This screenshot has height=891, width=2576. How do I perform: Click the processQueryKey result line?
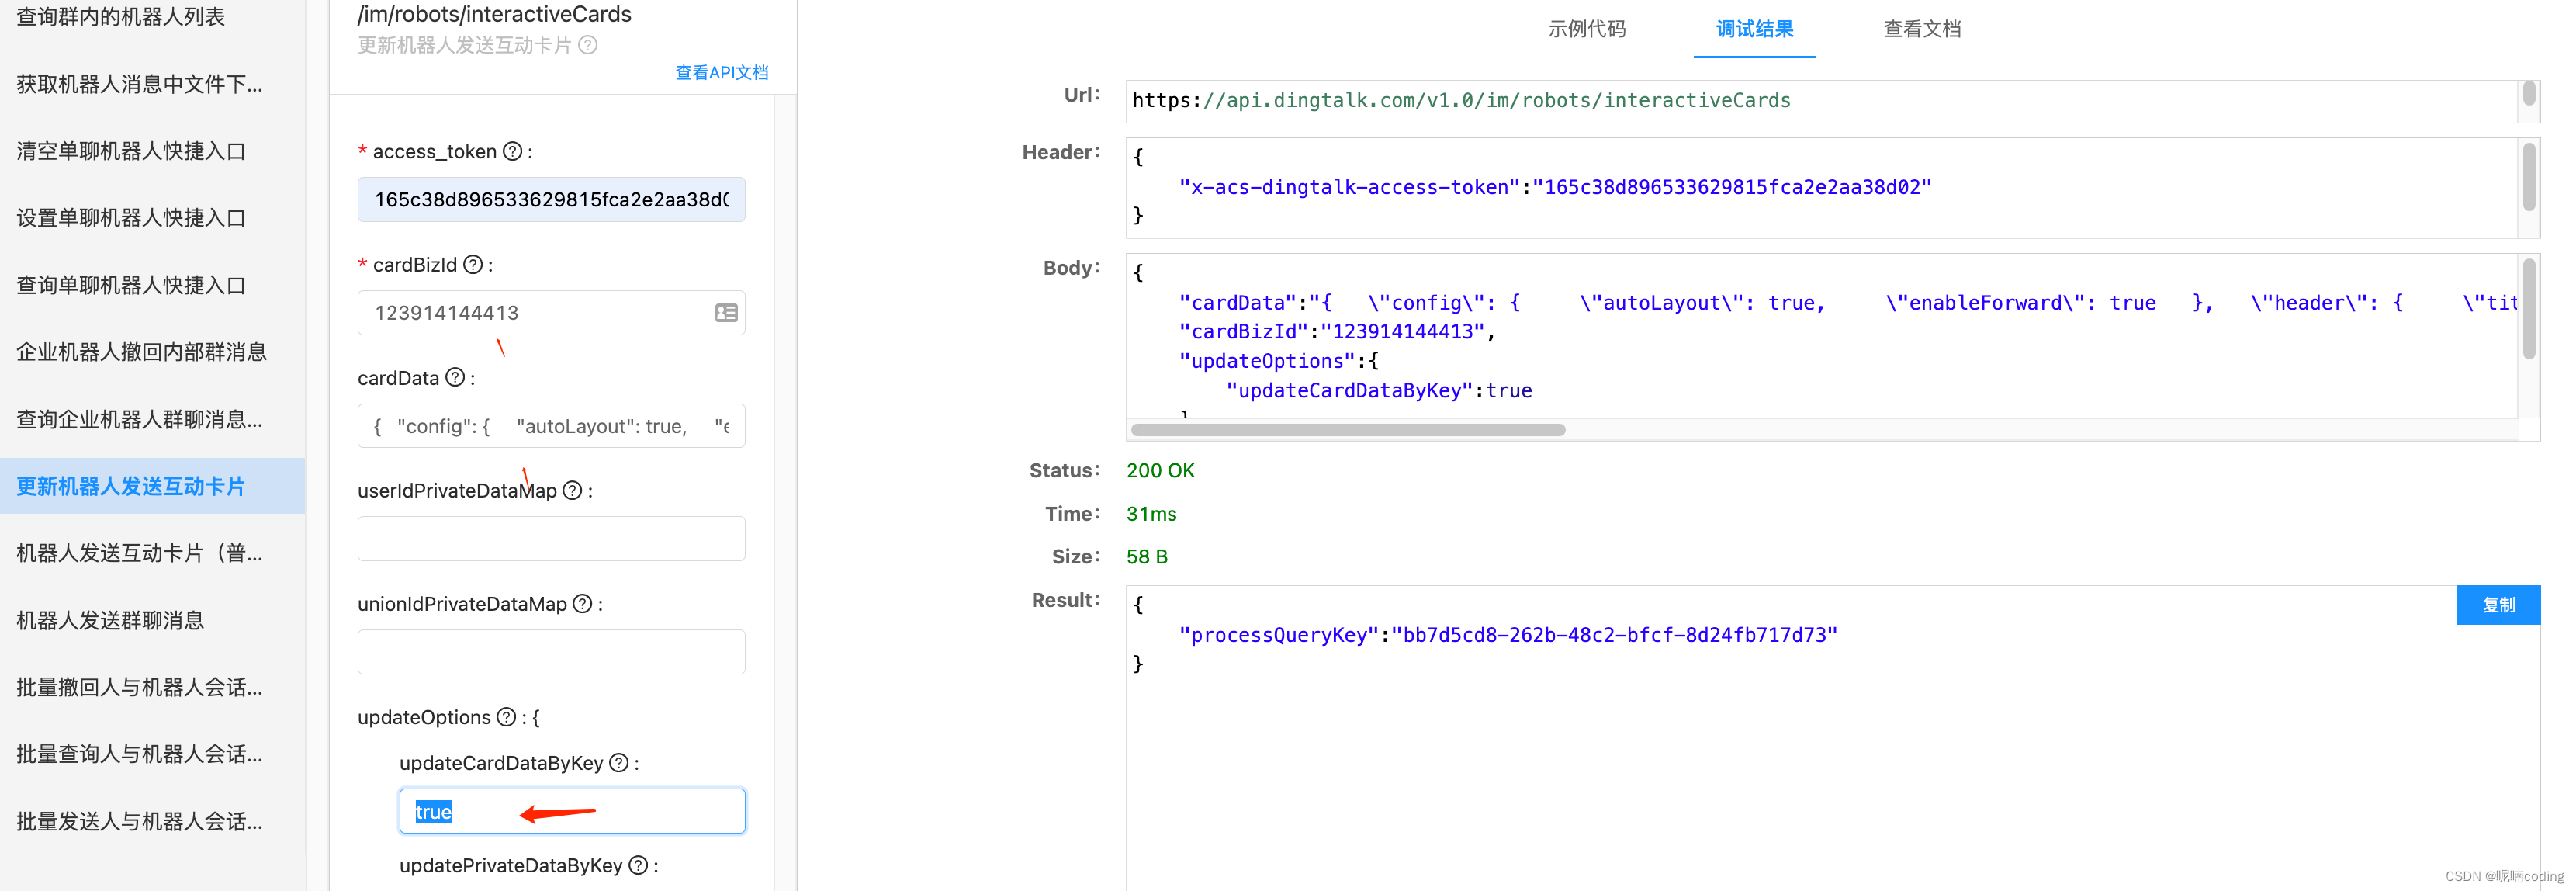(x=1508, y=635)
